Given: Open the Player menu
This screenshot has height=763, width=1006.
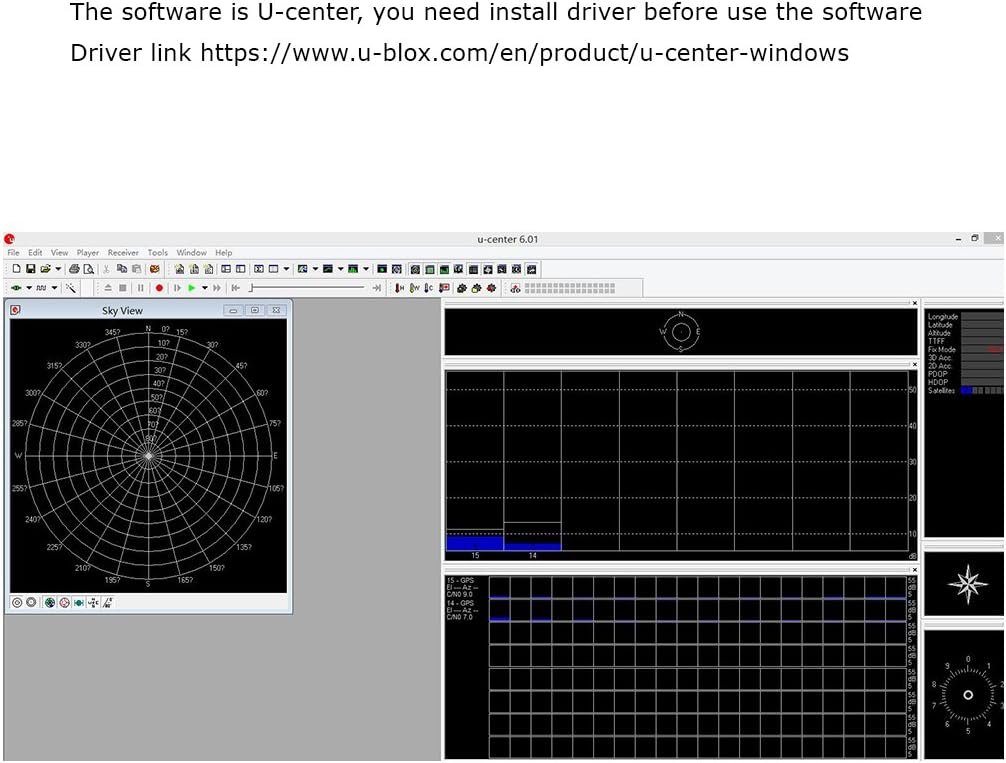Looking at the screenshot, I should (87, 253).
